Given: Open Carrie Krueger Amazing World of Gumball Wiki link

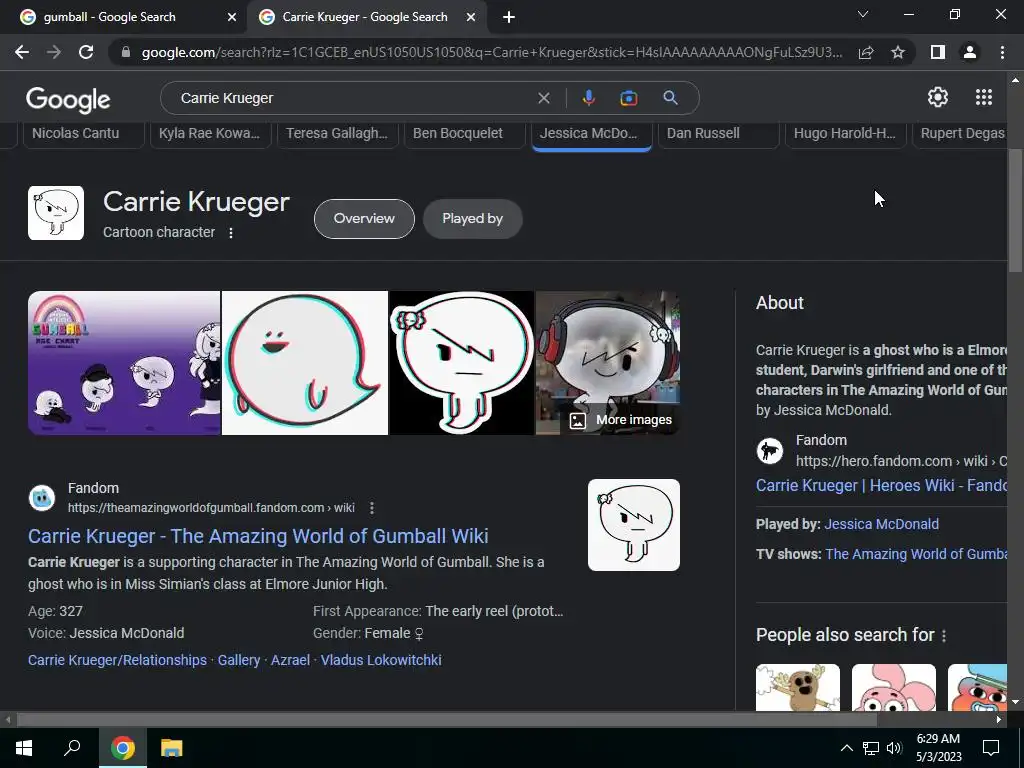Looking at the screenshot, I should (x=258, y=536).
